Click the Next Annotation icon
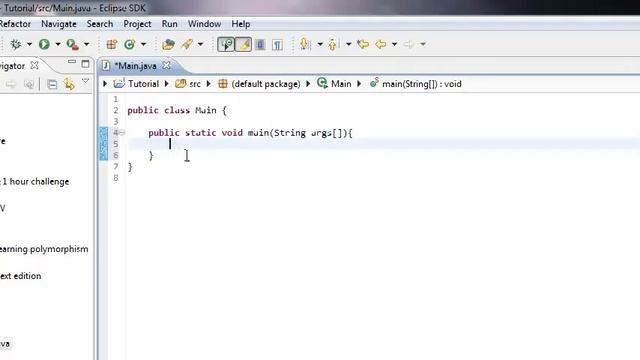This screenshot has width=640, height=360. (305, 44)
